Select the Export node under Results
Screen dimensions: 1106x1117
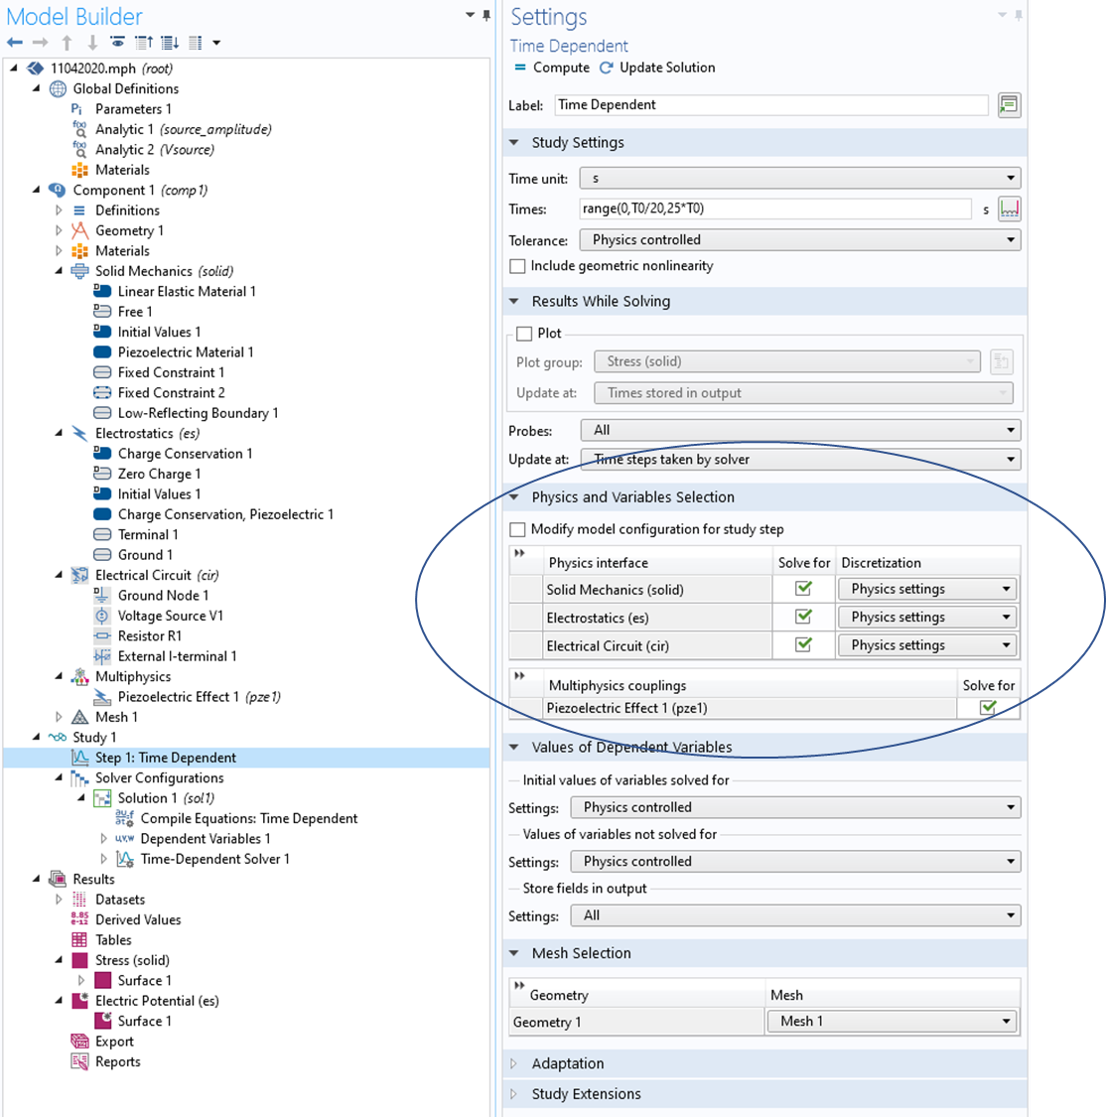click(x=114, y=1041)
